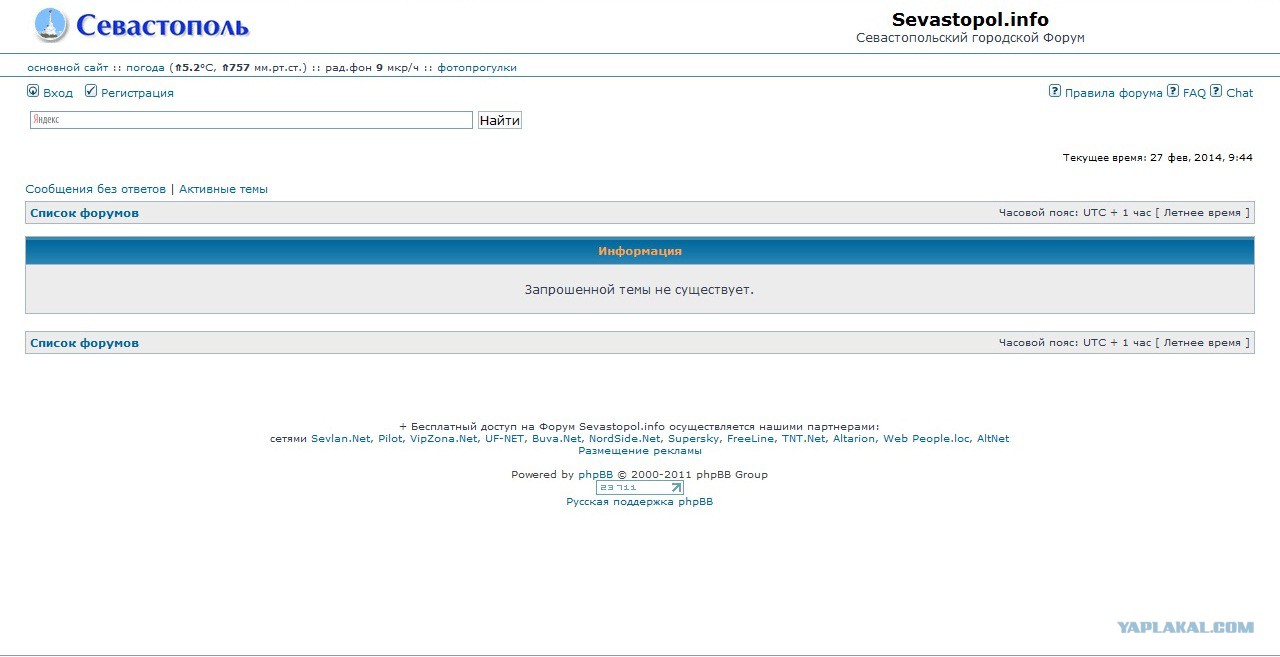Click the Информация panel header
The width and height of the screenshot is (1280, 657).
(640, 251)
